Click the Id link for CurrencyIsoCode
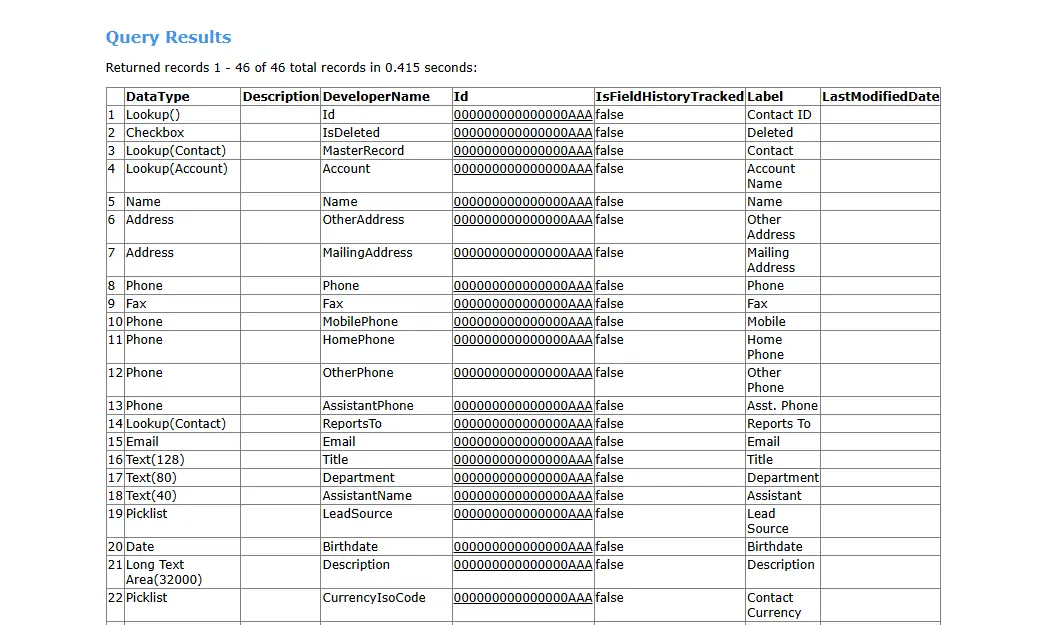The width and height of the screenshot is (1051, 625). pyautogui.click(x=522, y=598)
